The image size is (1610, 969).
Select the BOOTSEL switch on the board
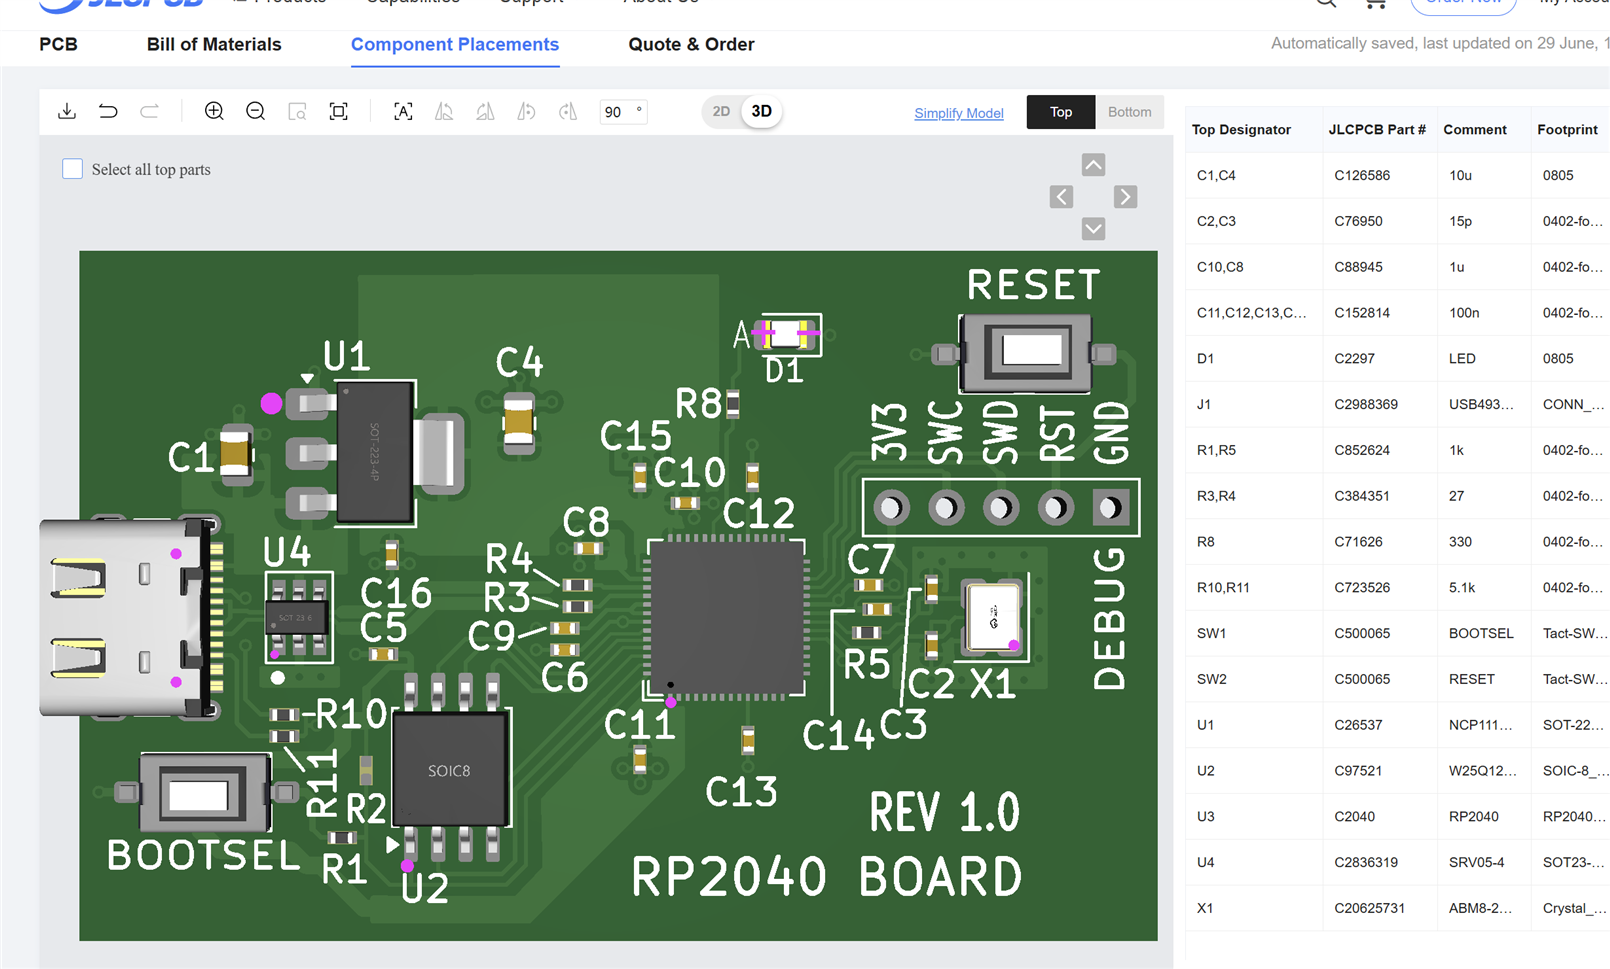[x=206, y=794]
